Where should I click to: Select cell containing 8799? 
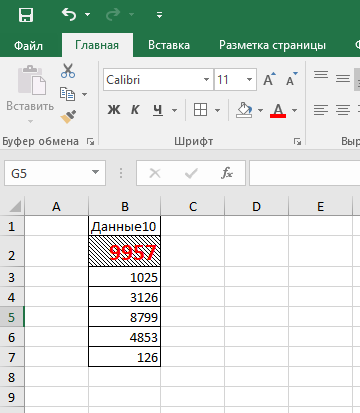125,317
